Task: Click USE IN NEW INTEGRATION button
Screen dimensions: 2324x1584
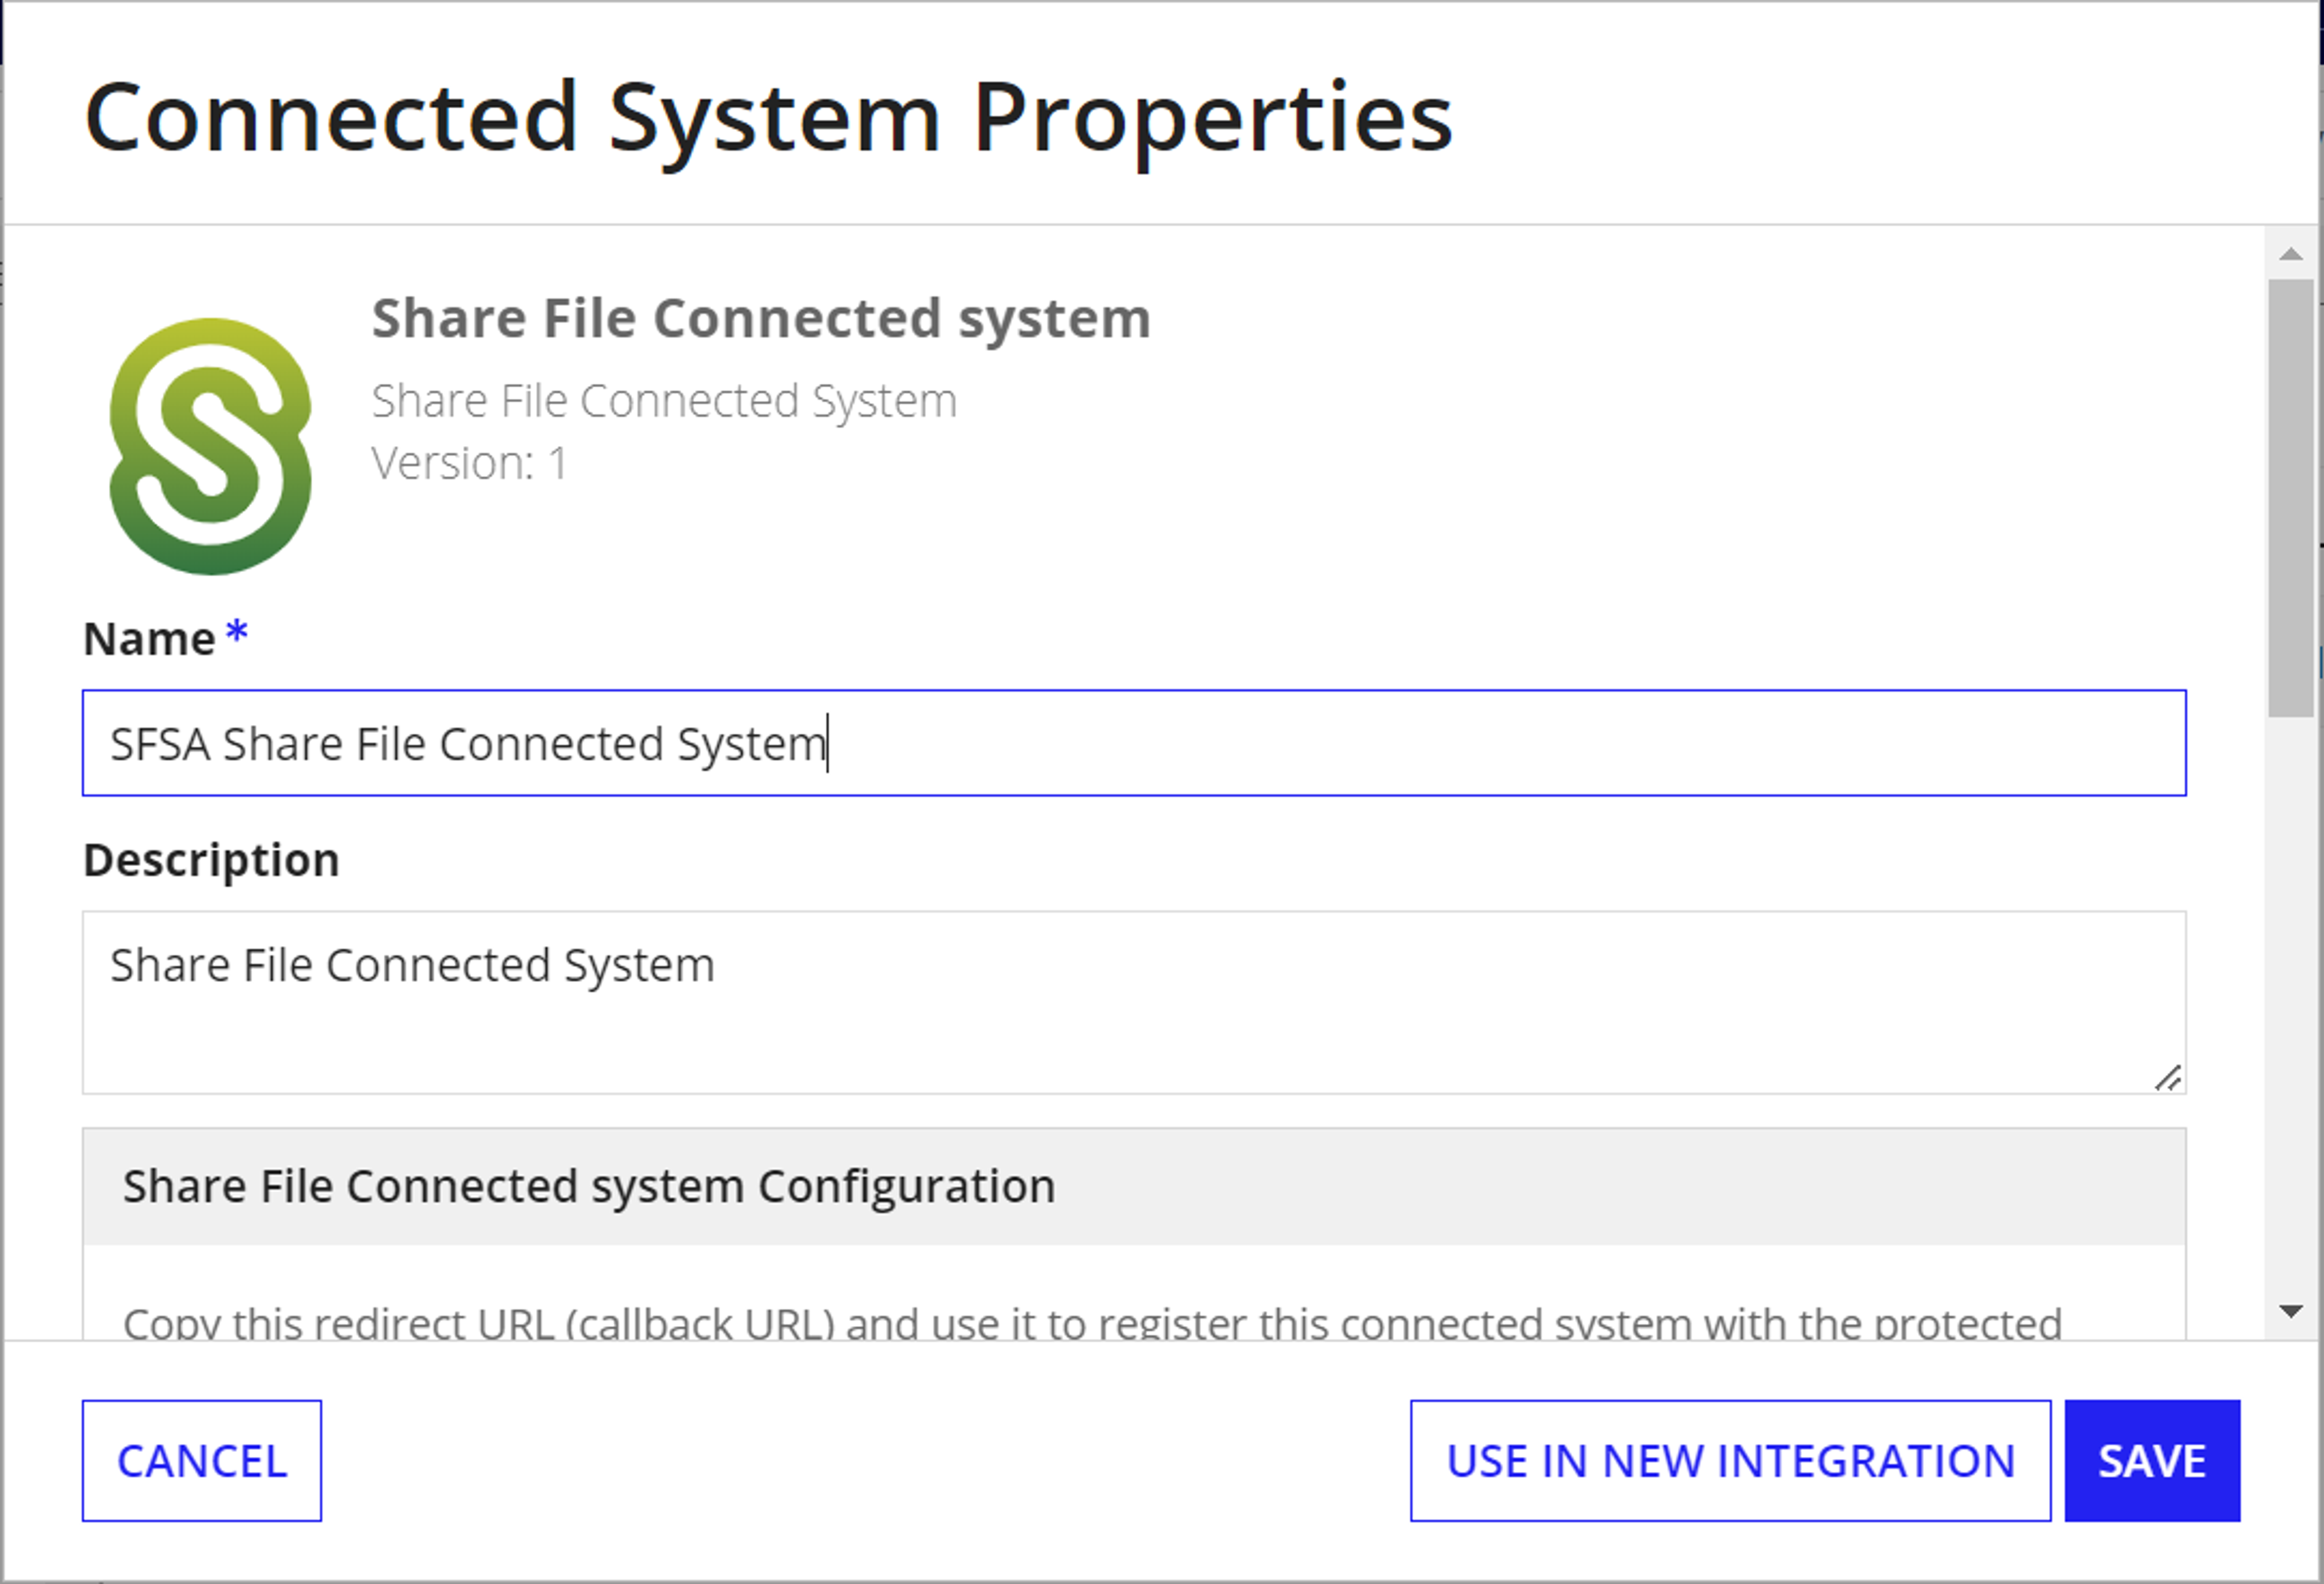Action: tap(1730, 1461)
